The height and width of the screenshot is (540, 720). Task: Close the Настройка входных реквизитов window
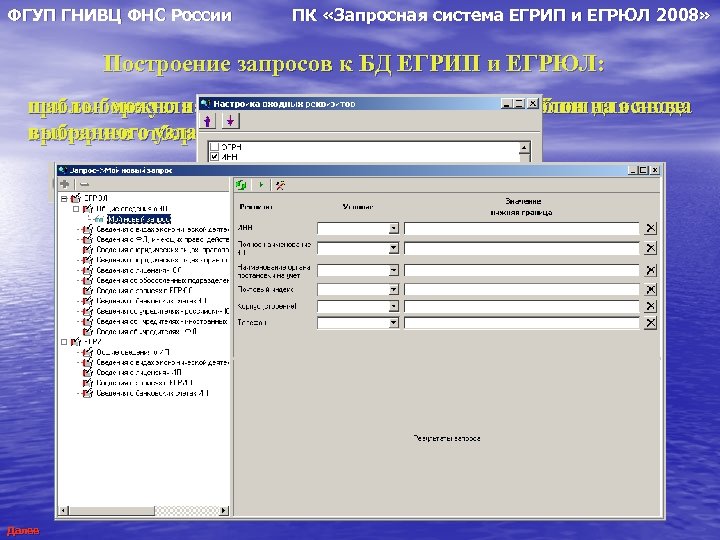[x=532, y=104]
